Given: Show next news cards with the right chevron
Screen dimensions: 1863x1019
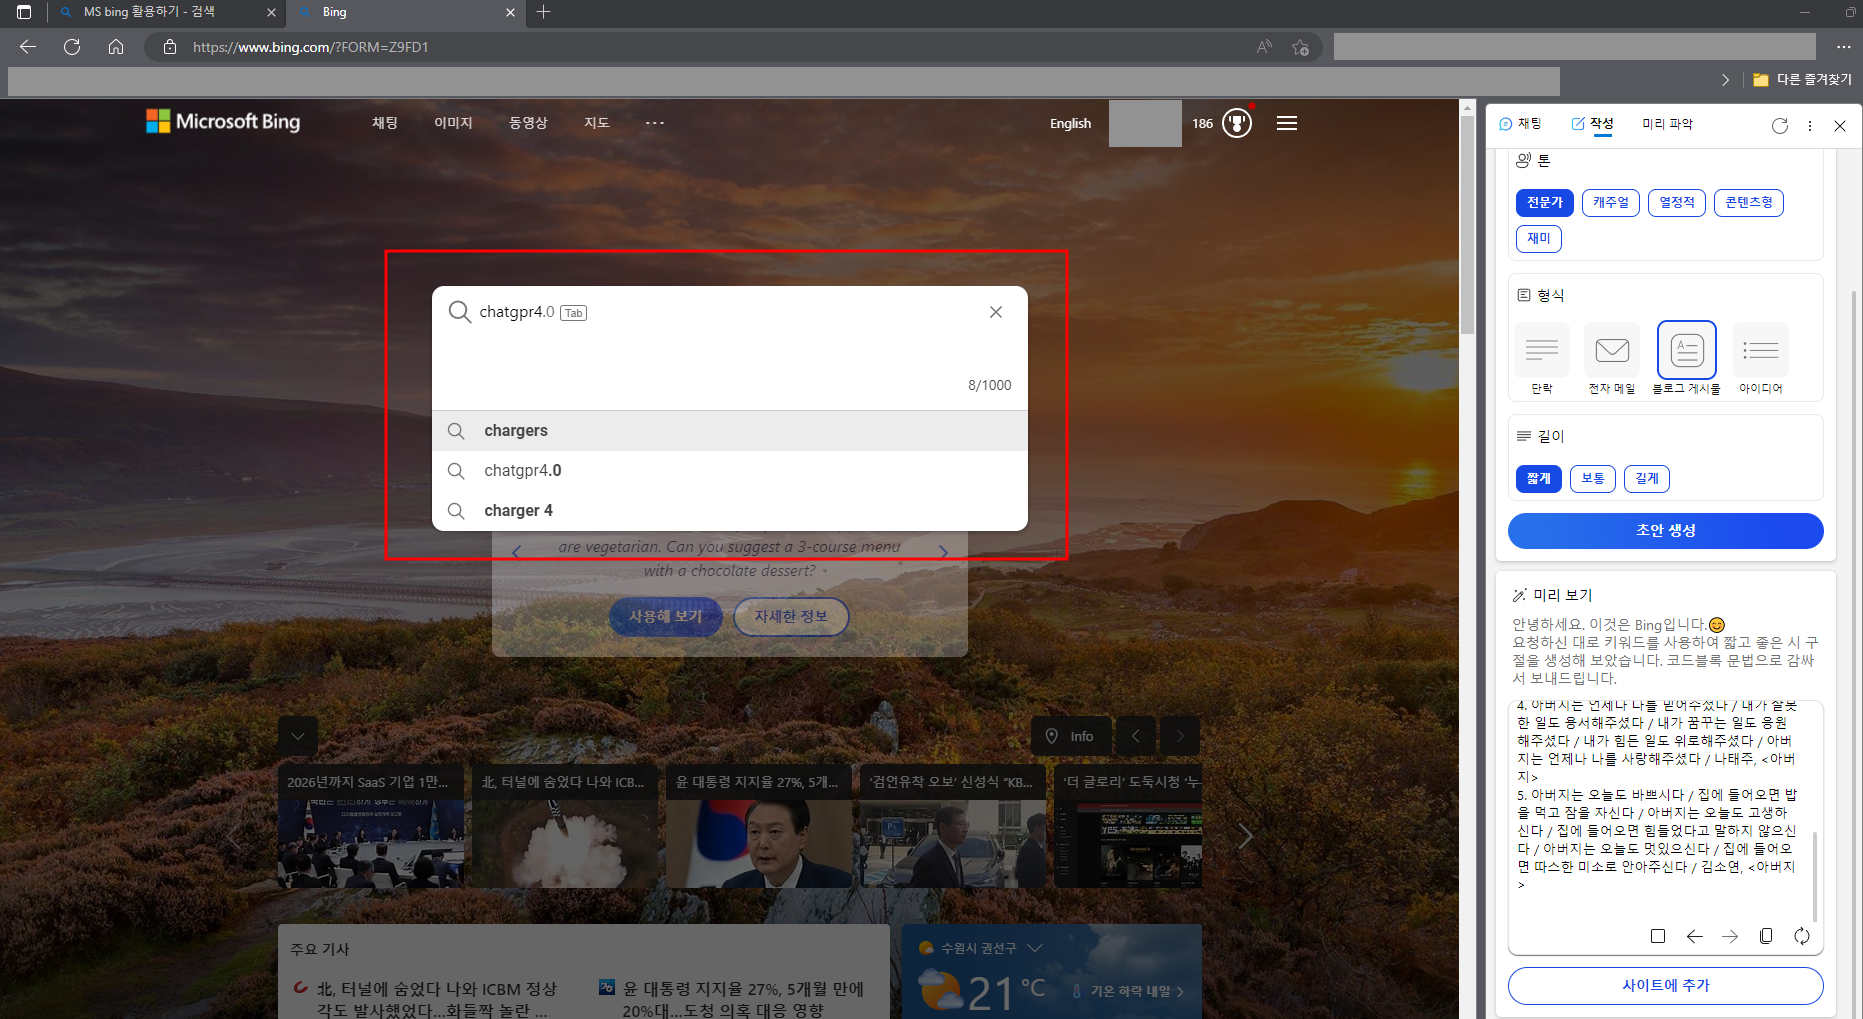Looking at the screenshot, I should [x=1245, y=836].
